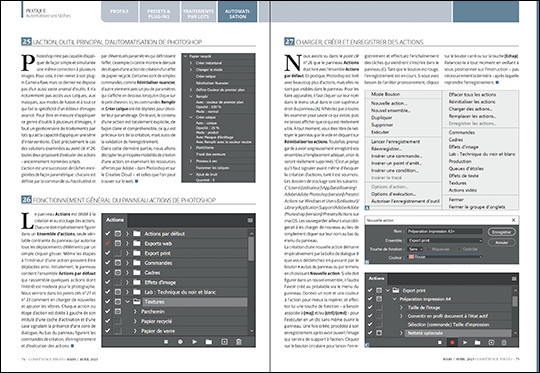This screenshot has height=373, width=540.
Task: Toggle check mark of Taille de l'image step
Action: tap(370, 307)
